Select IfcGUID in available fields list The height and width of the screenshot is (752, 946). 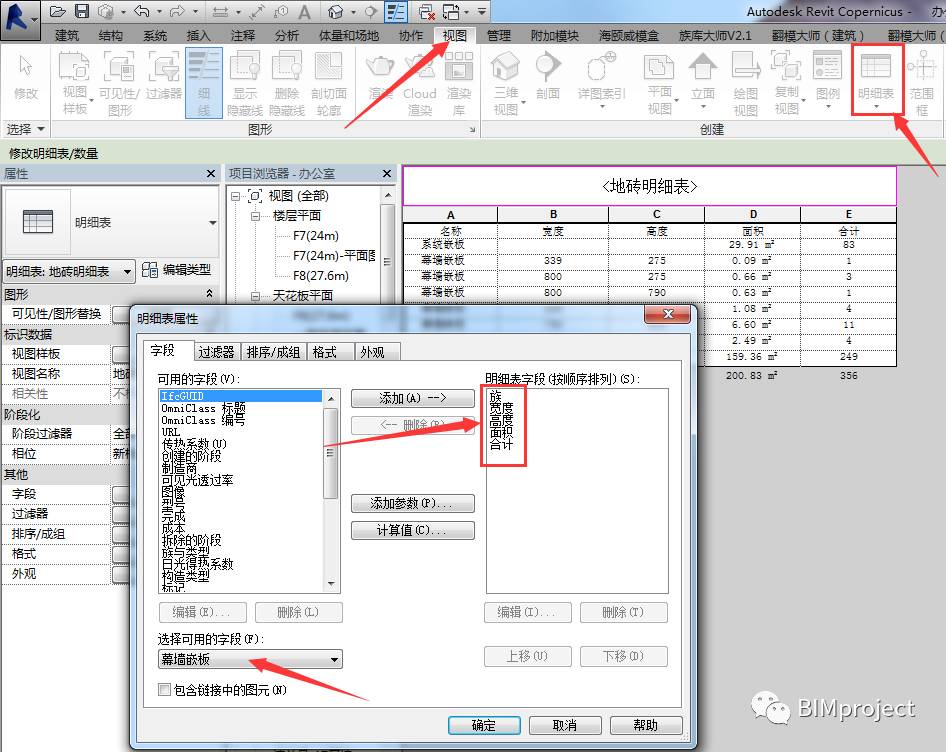[x=240, y=396]
